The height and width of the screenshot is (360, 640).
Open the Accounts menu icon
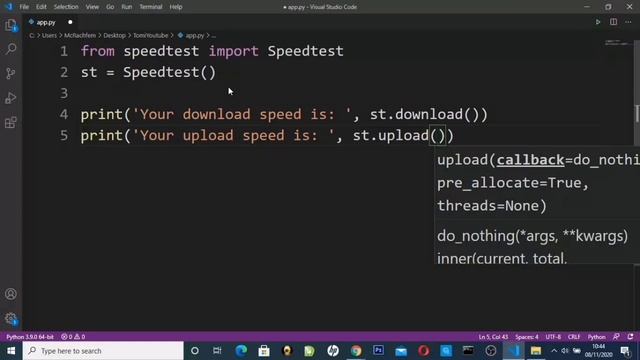(x=11, y=294)
